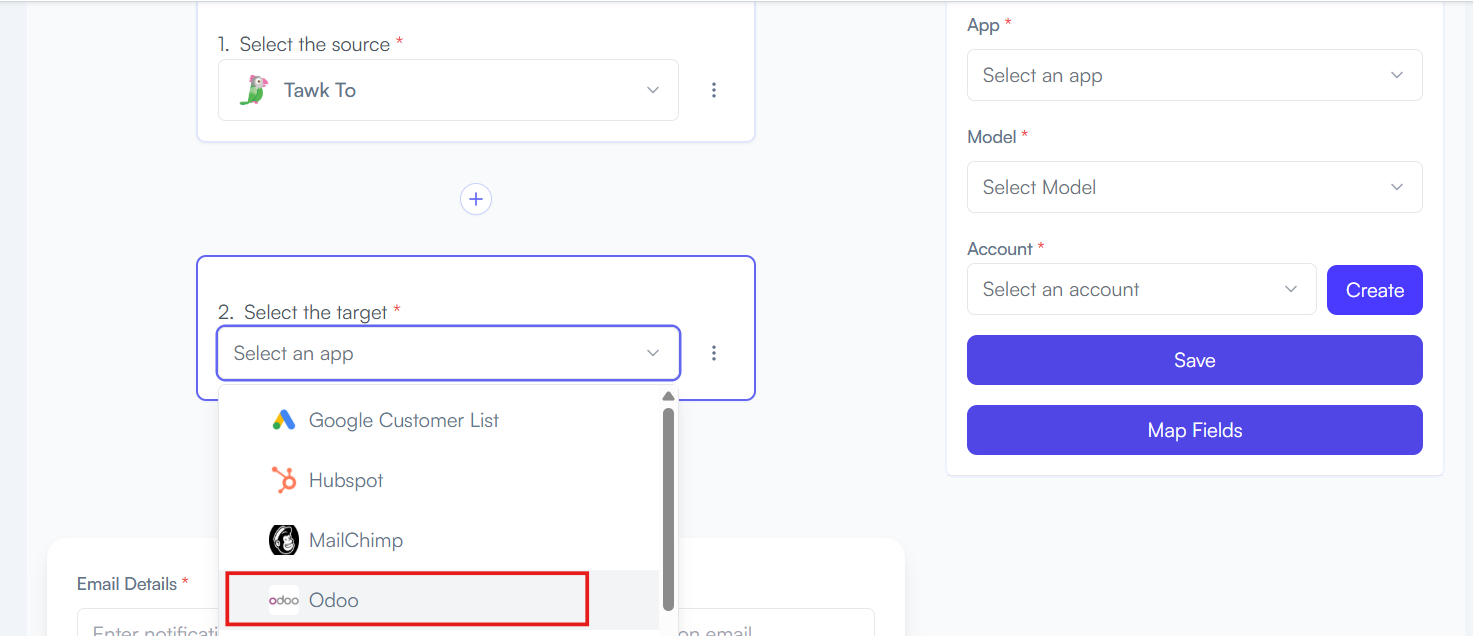This screenshot has width=1473, height=636.
Task: Click the Map Fields button
Action: (x=1194, y=430)
